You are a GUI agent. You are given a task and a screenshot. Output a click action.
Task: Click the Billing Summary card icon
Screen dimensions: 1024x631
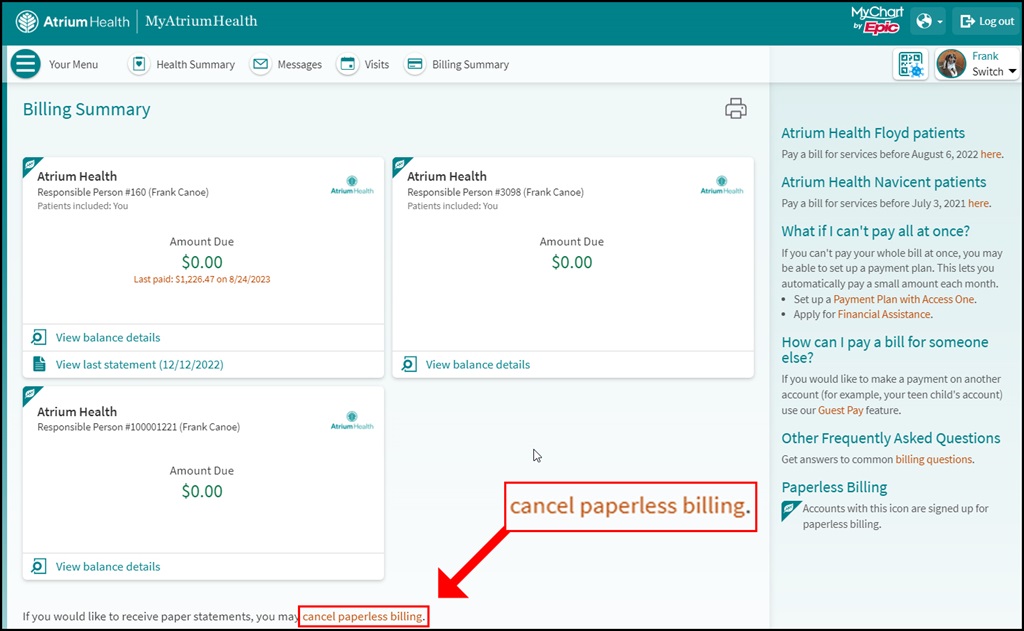pyautogui.click(x=415, y=64)
